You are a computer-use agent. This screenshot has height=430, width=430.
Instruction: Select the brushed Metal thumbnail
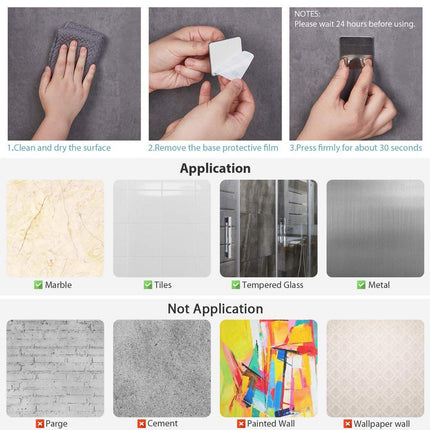coord(375,228)
